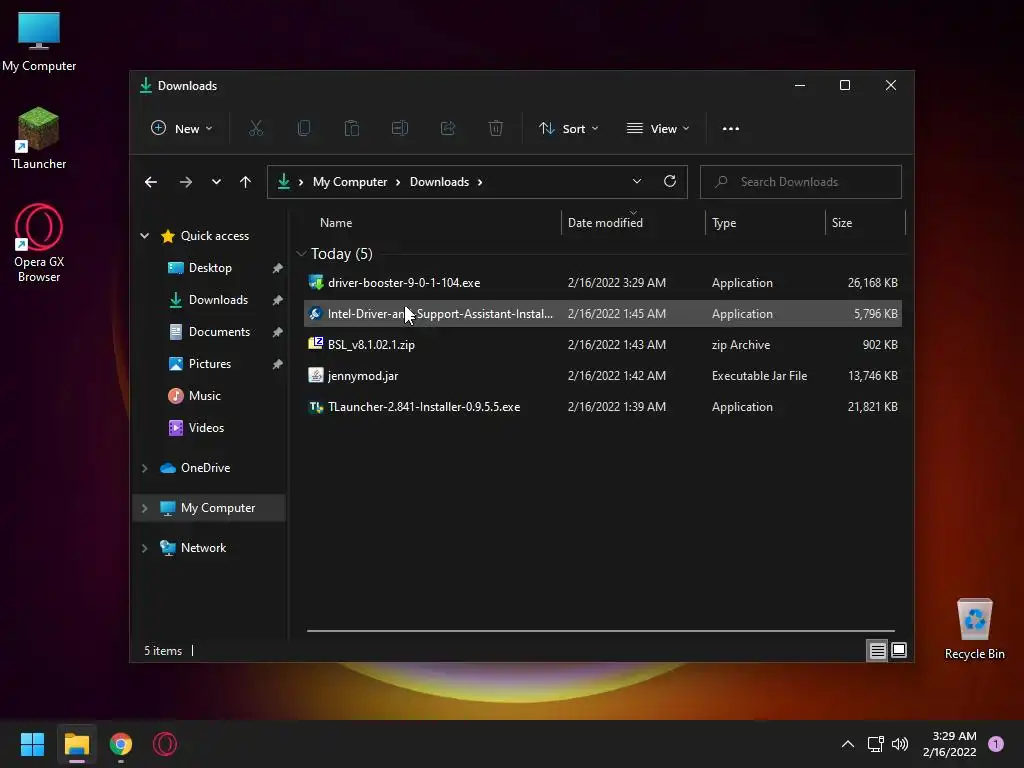Click the 2/16/2022 1:39 AM date cell

pos(616,407)
